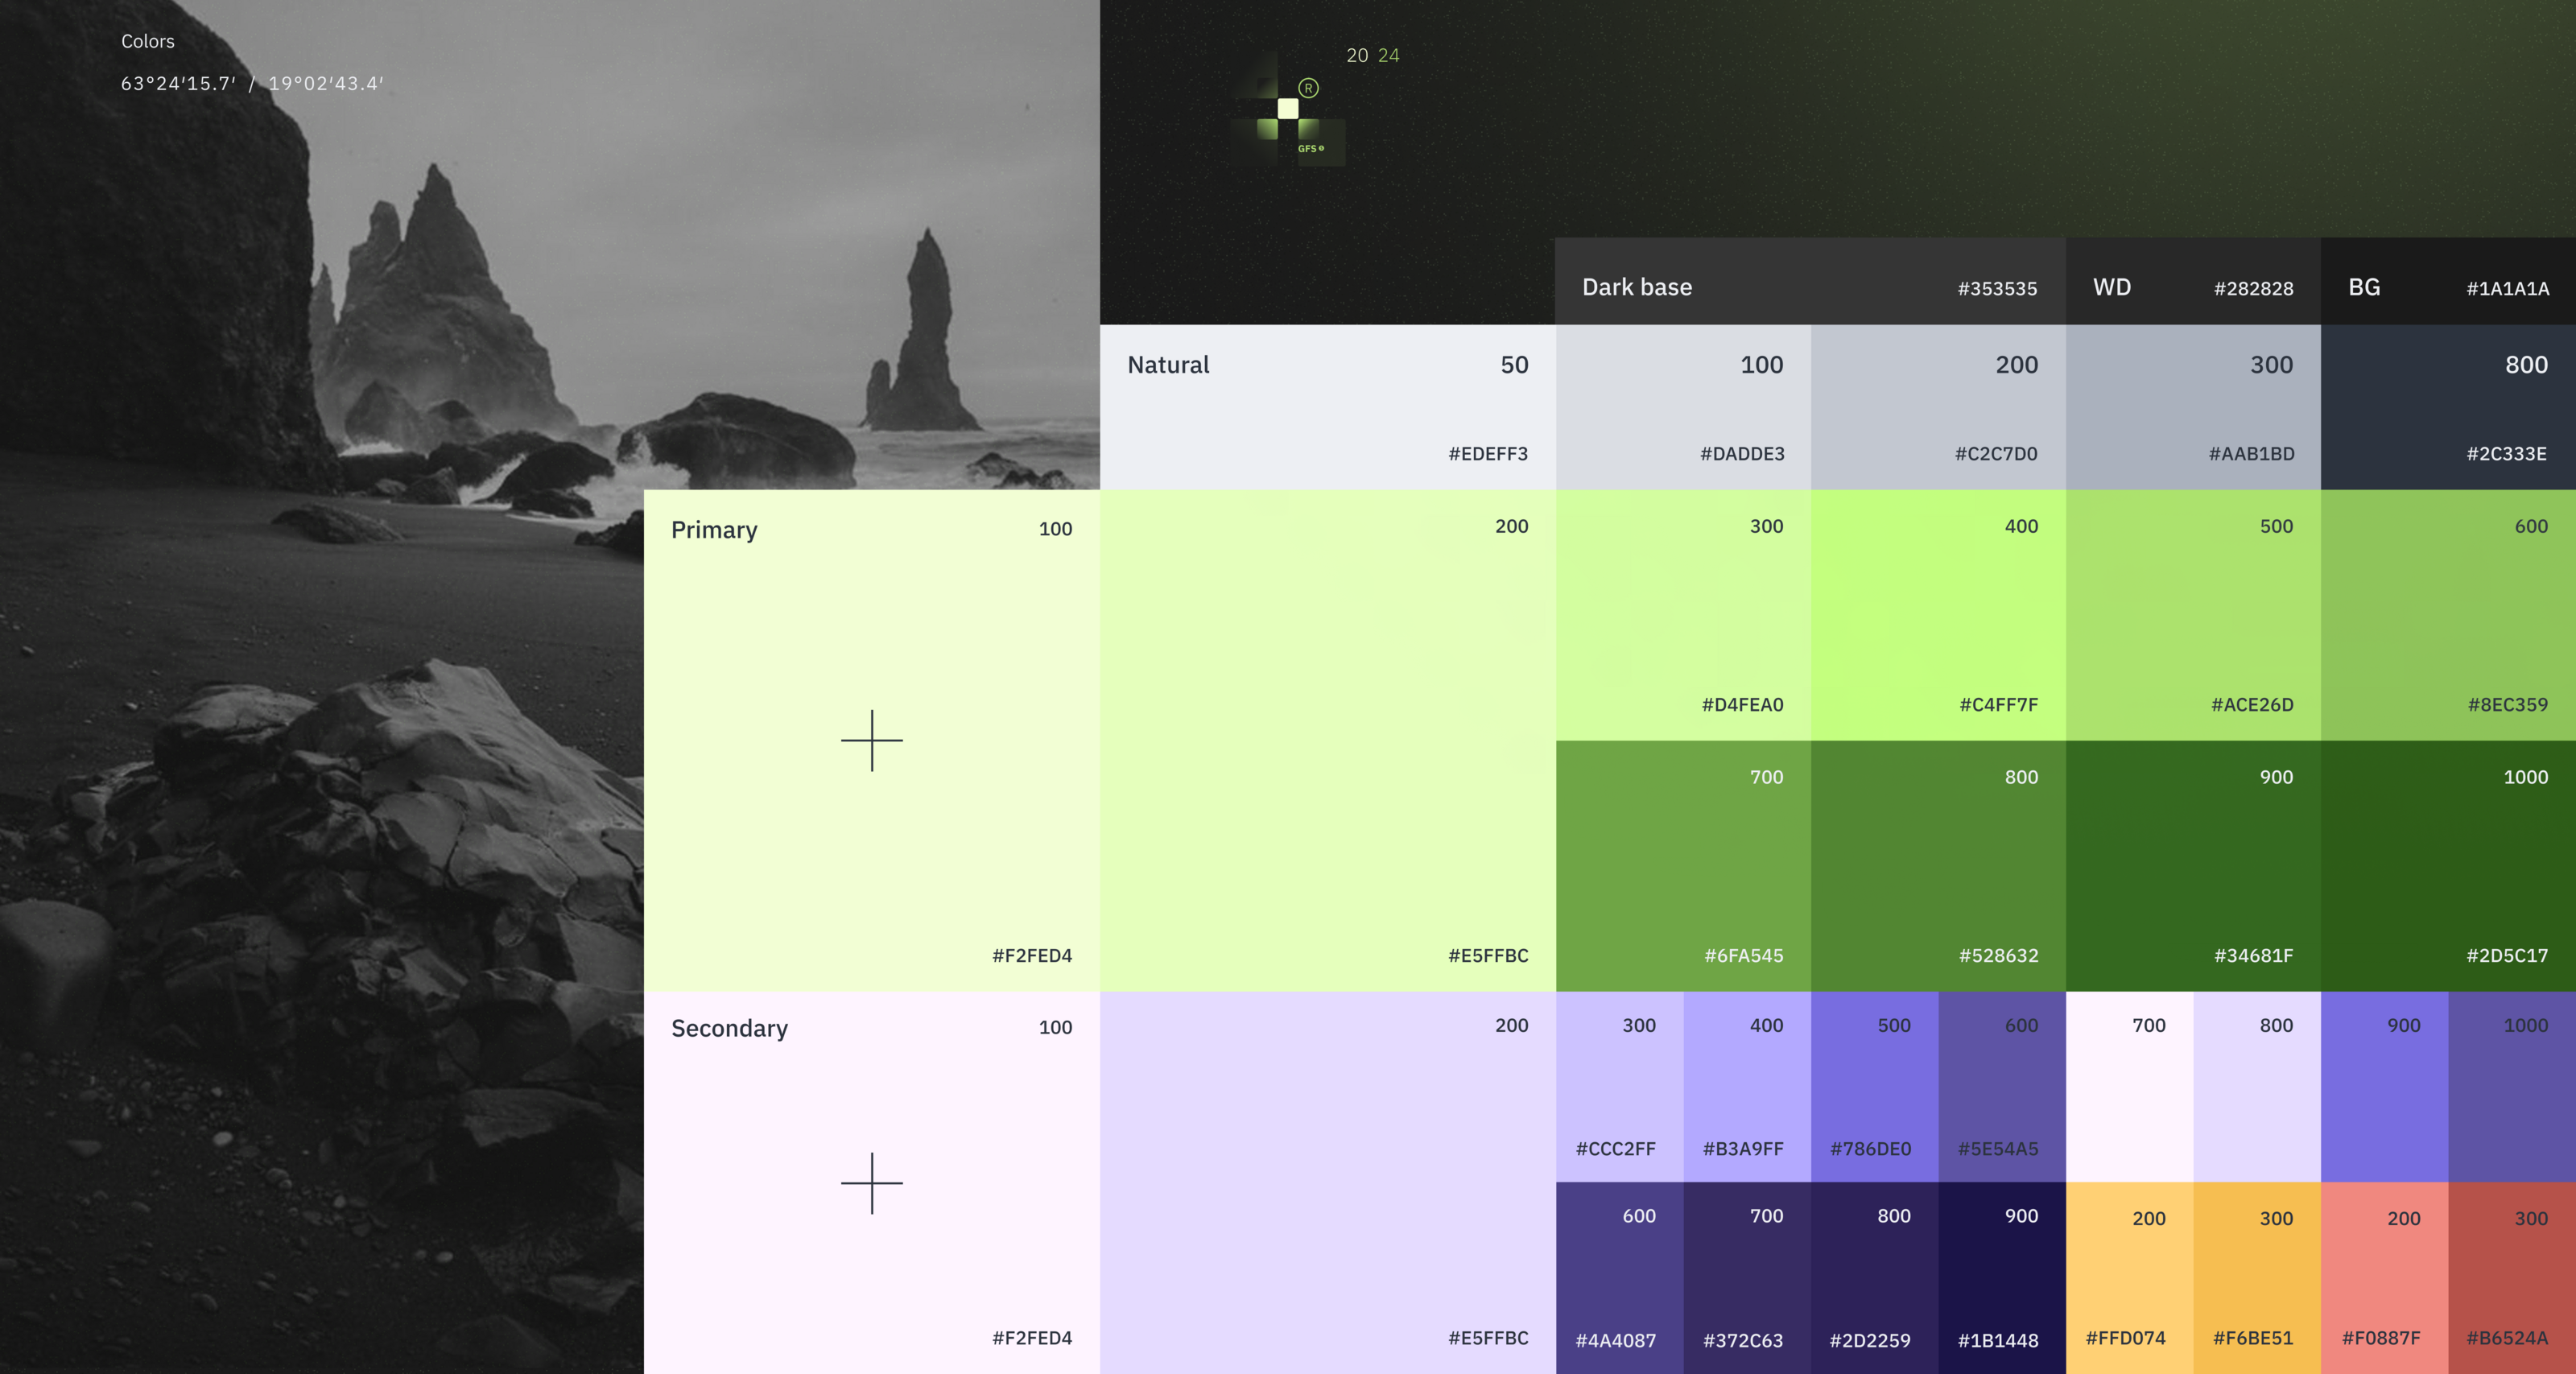Click the plus crosshair in Secondary 100 swatch
The width and height of the screenshot is (2576, 1374).
[871, 1182]
